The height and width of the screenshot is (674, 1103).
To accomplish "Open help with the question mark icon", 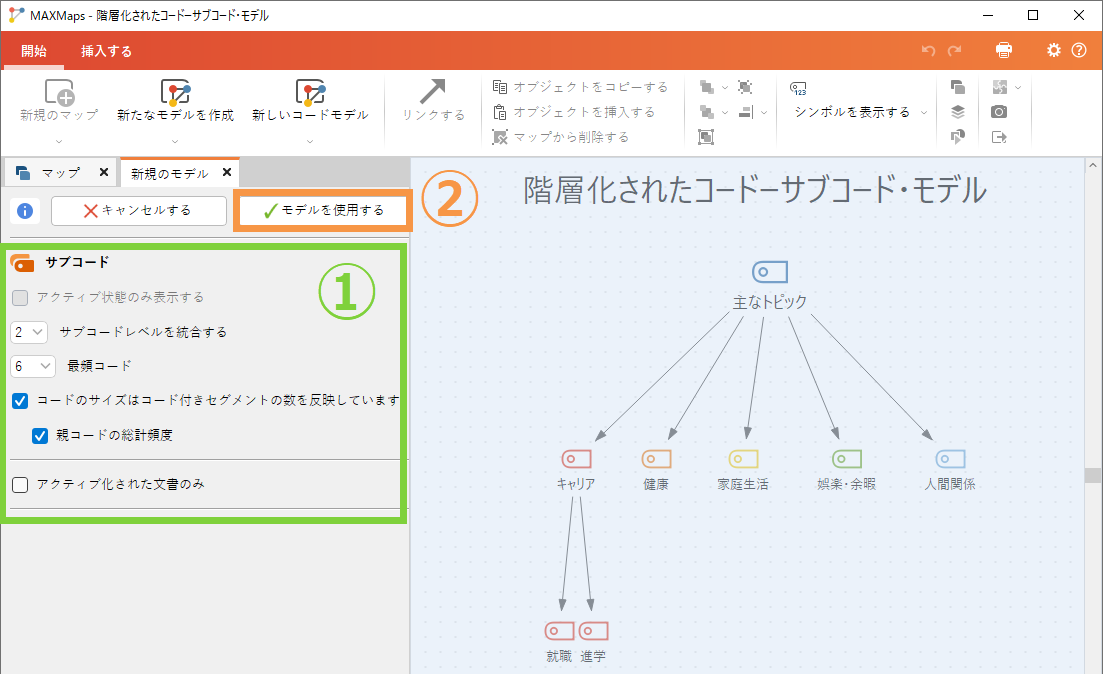I will pos(1078,50).
